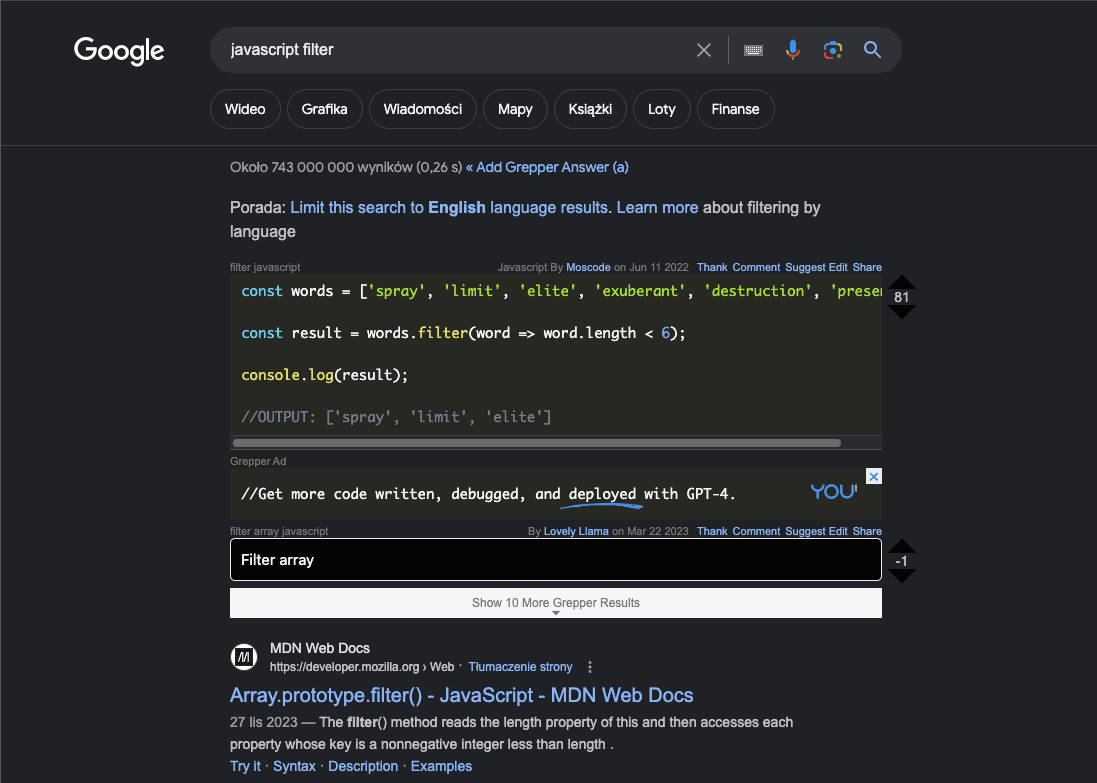This screenshot has width=1097, height=783.
Task: Click Suggest Edit on the Moscode answer
Action: tap(816, 267)
